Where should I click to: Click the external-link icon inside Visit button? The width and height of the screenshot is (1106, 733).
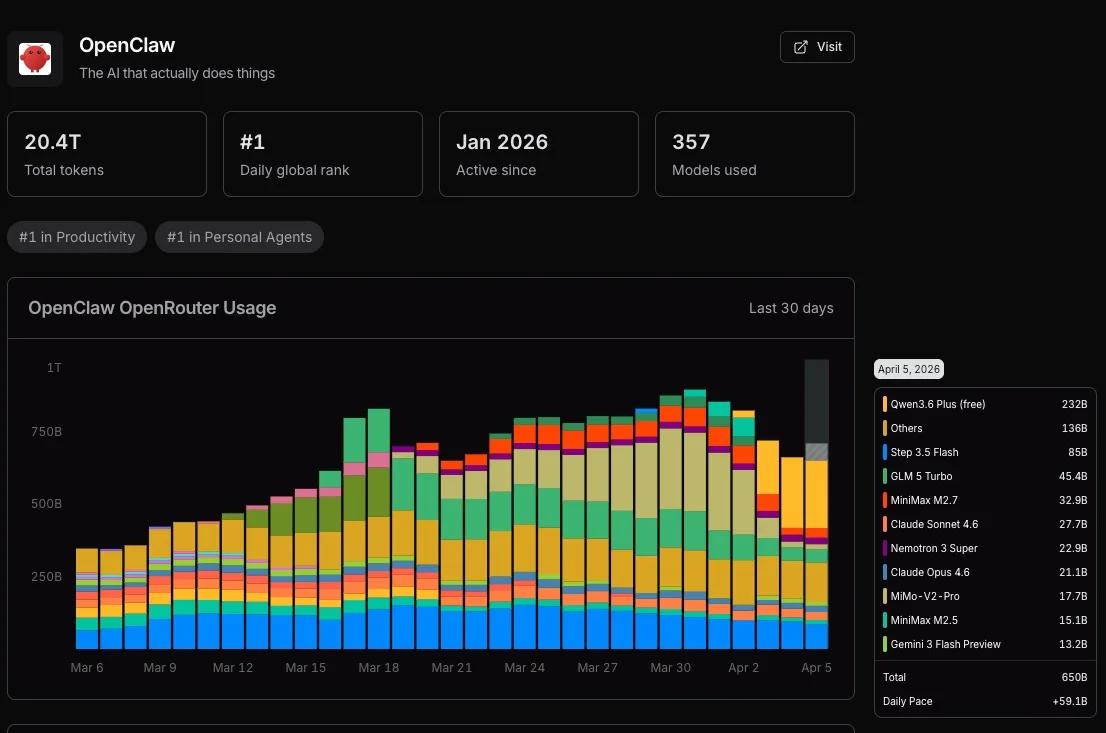pos(801,46)
